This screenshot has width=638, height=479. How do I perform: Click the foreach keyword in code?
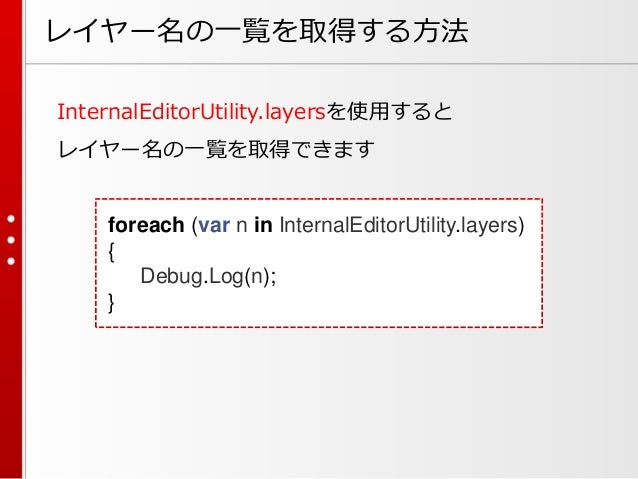click(x=146, y=225)
